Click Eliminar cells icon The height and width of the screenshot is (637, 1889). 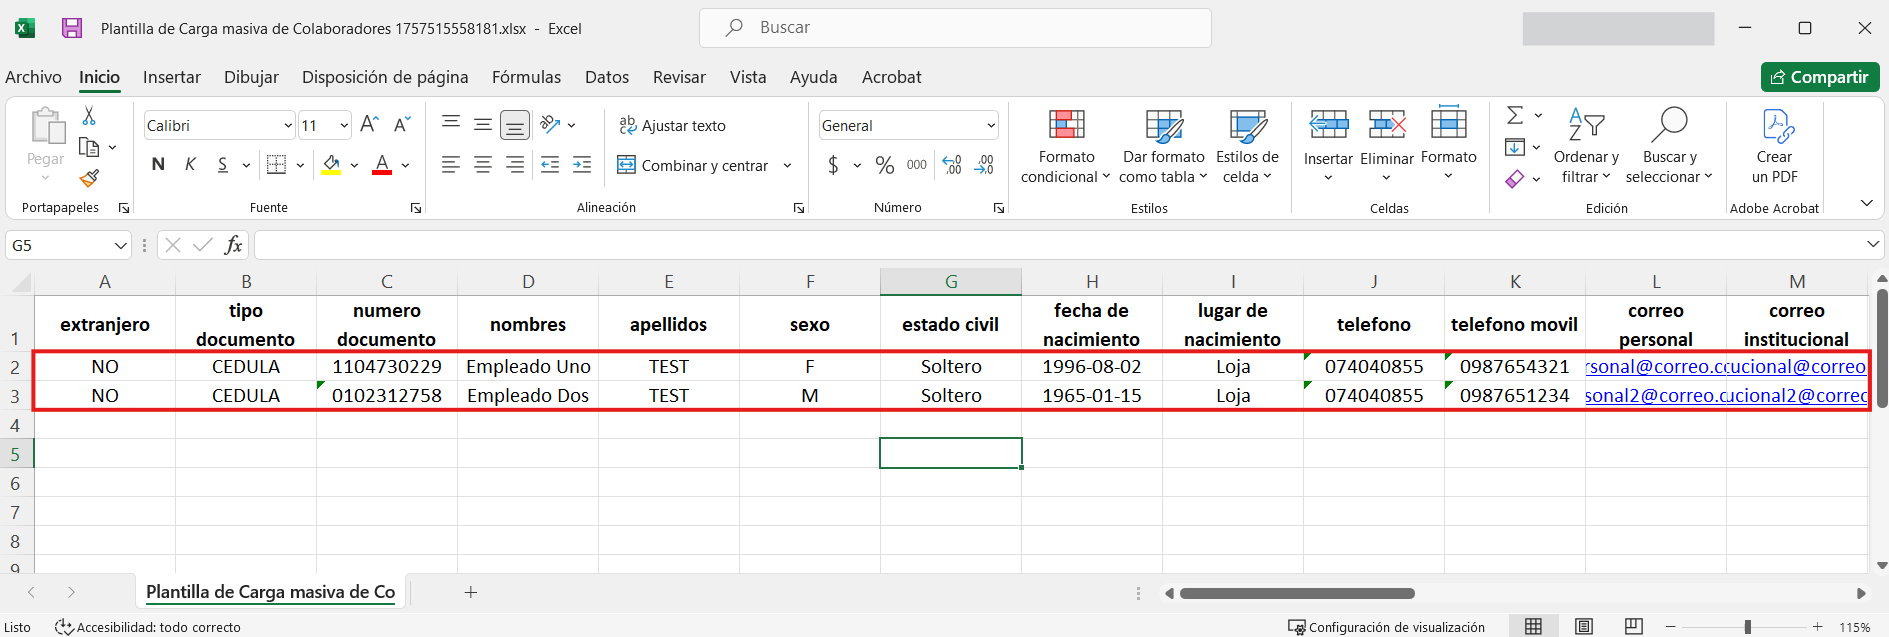pyautogui.click(x=1387, y=125)
